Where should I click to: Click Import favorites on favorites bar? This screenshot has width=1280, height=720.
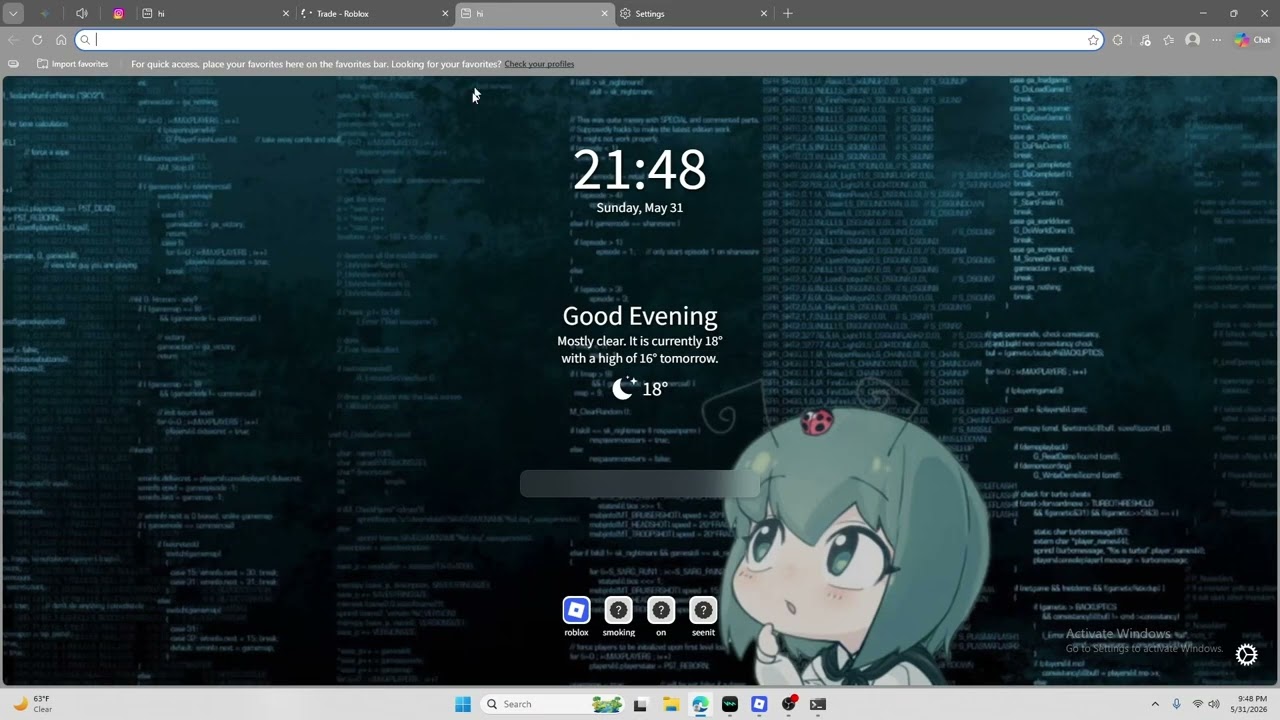[x=72, y=64]
